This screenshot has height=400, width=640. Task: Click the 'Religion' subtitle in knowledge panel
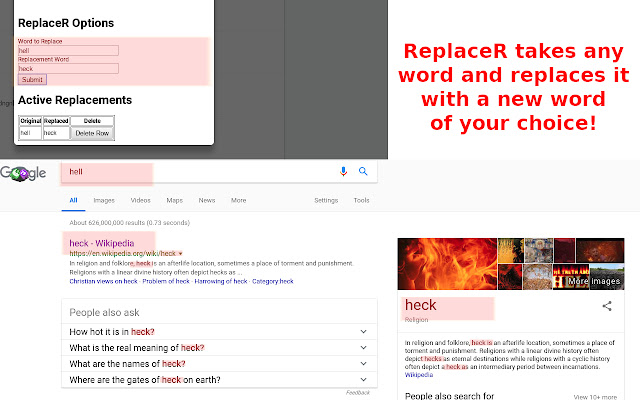(x=416, y=320)
